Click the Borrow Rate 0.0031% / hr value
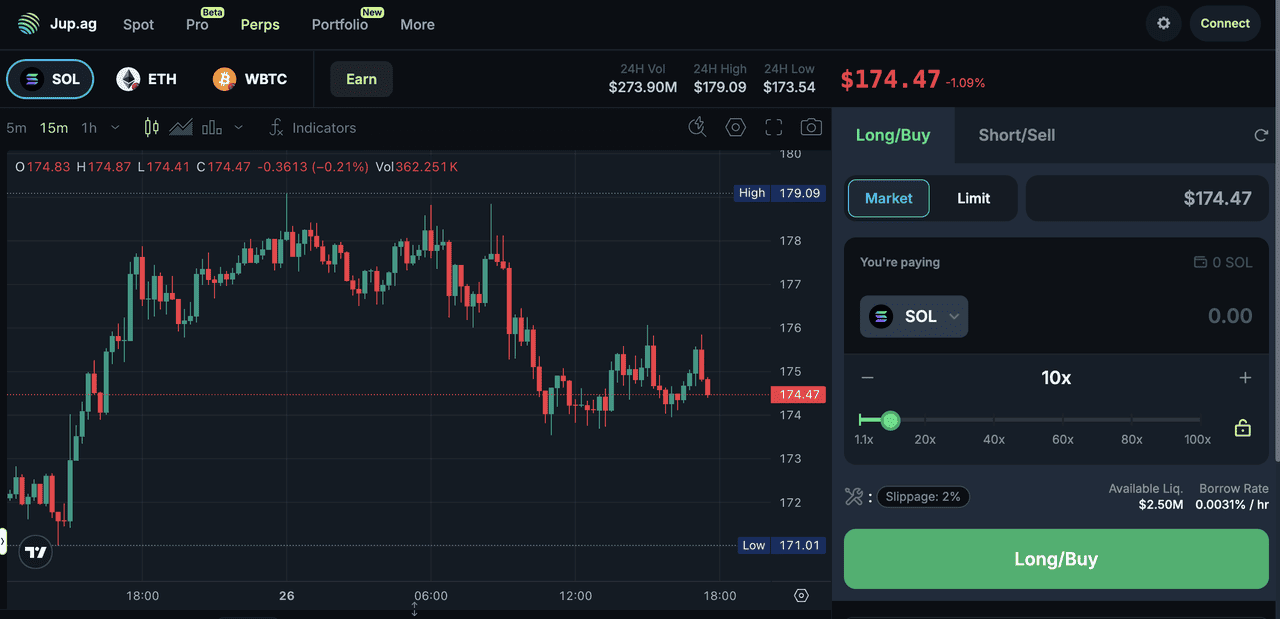1280x619 pixels. pyautogui.click(x=1232, y=504)
